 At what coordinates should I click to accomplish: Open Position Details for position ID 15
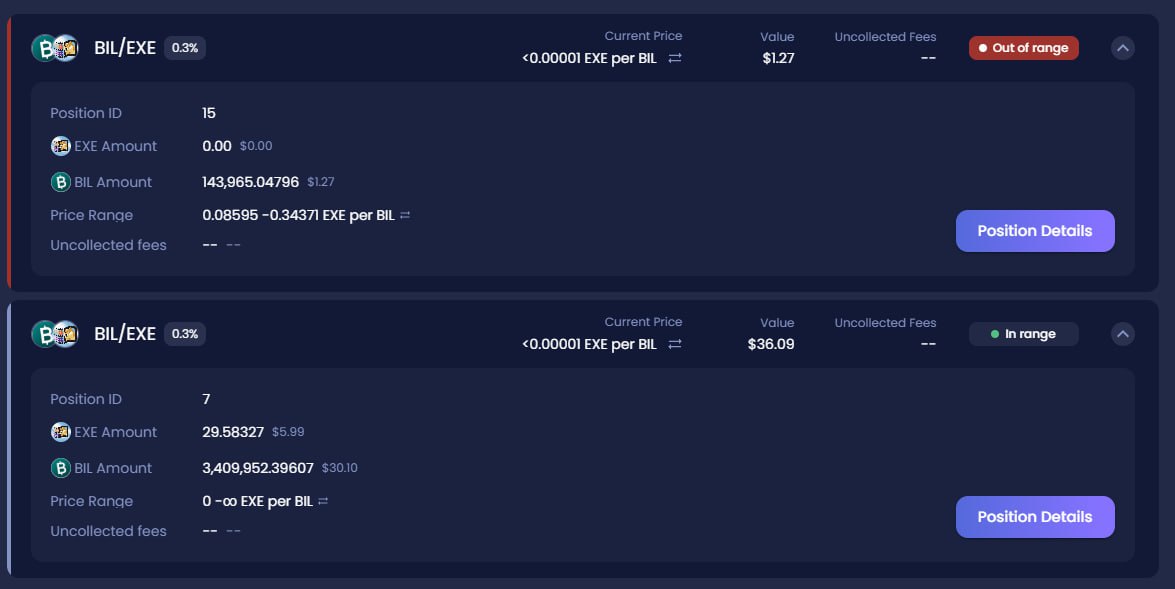[1035, 231]
